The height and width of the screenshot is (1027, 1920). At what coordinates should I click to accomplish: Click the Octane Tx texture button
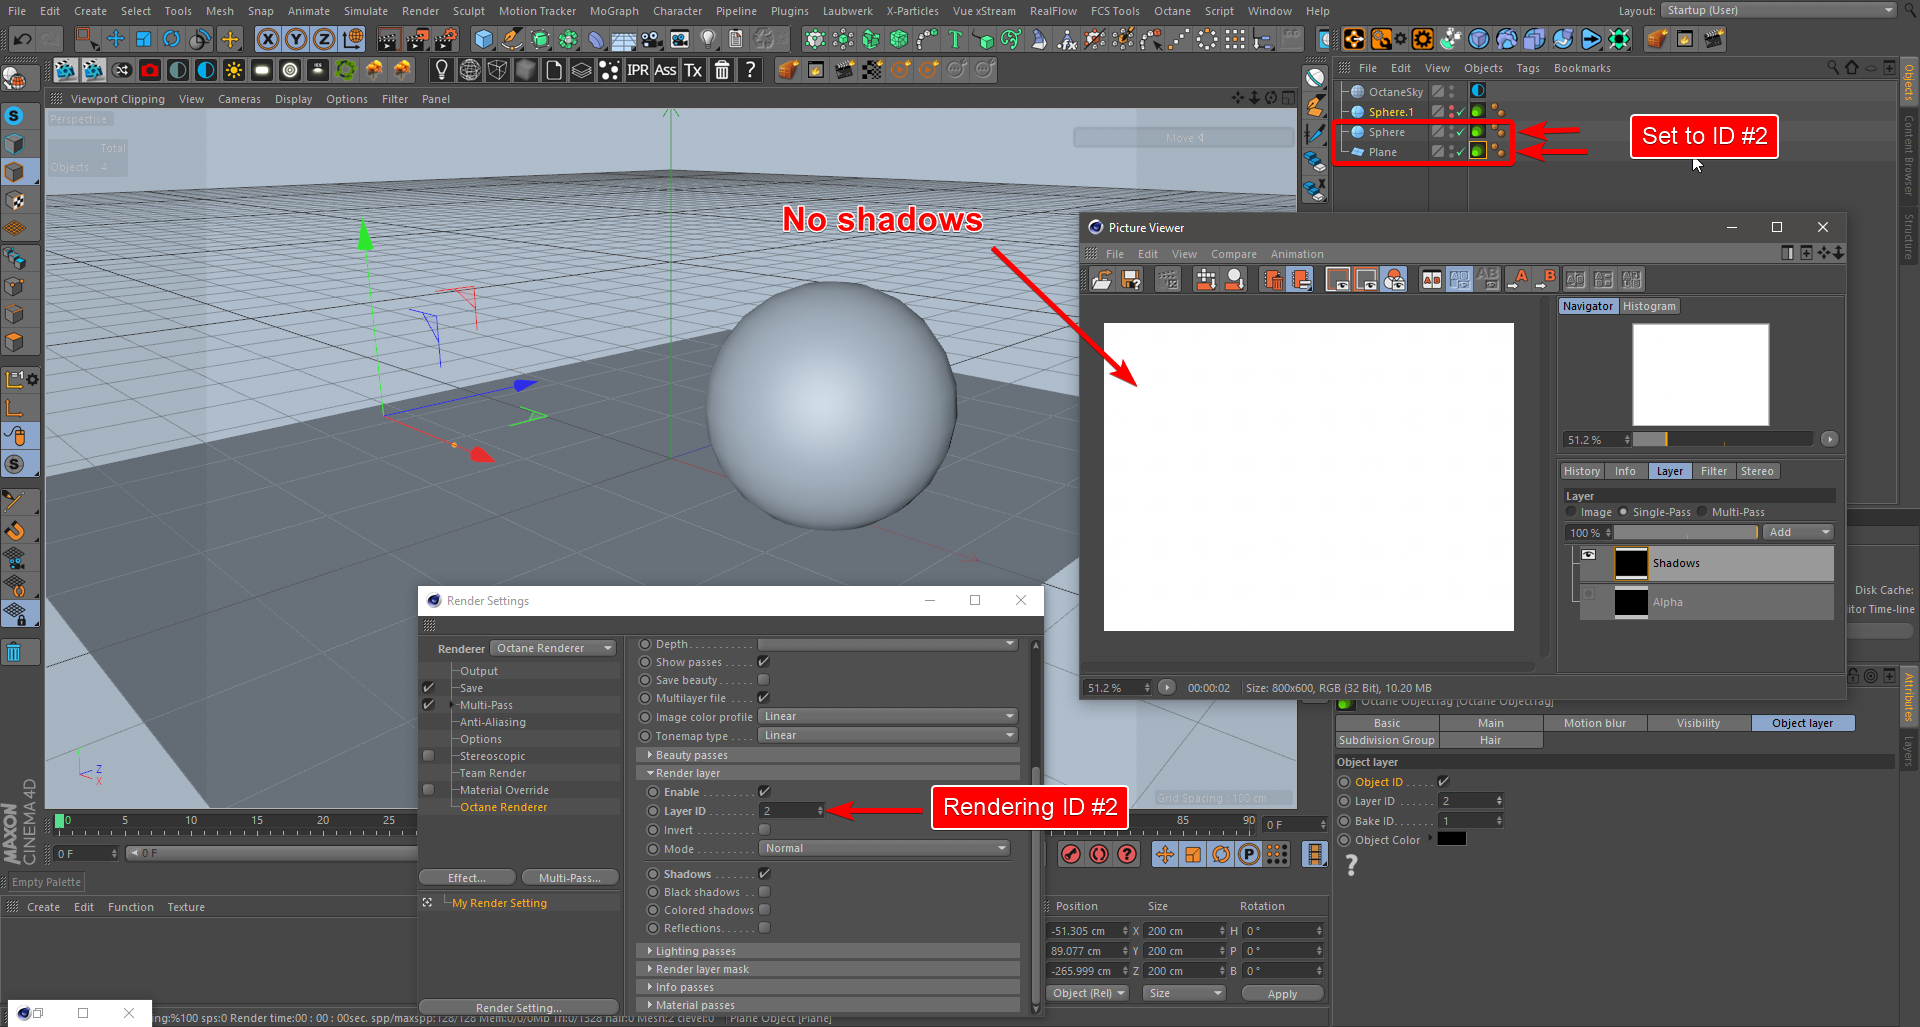[693, 70]
